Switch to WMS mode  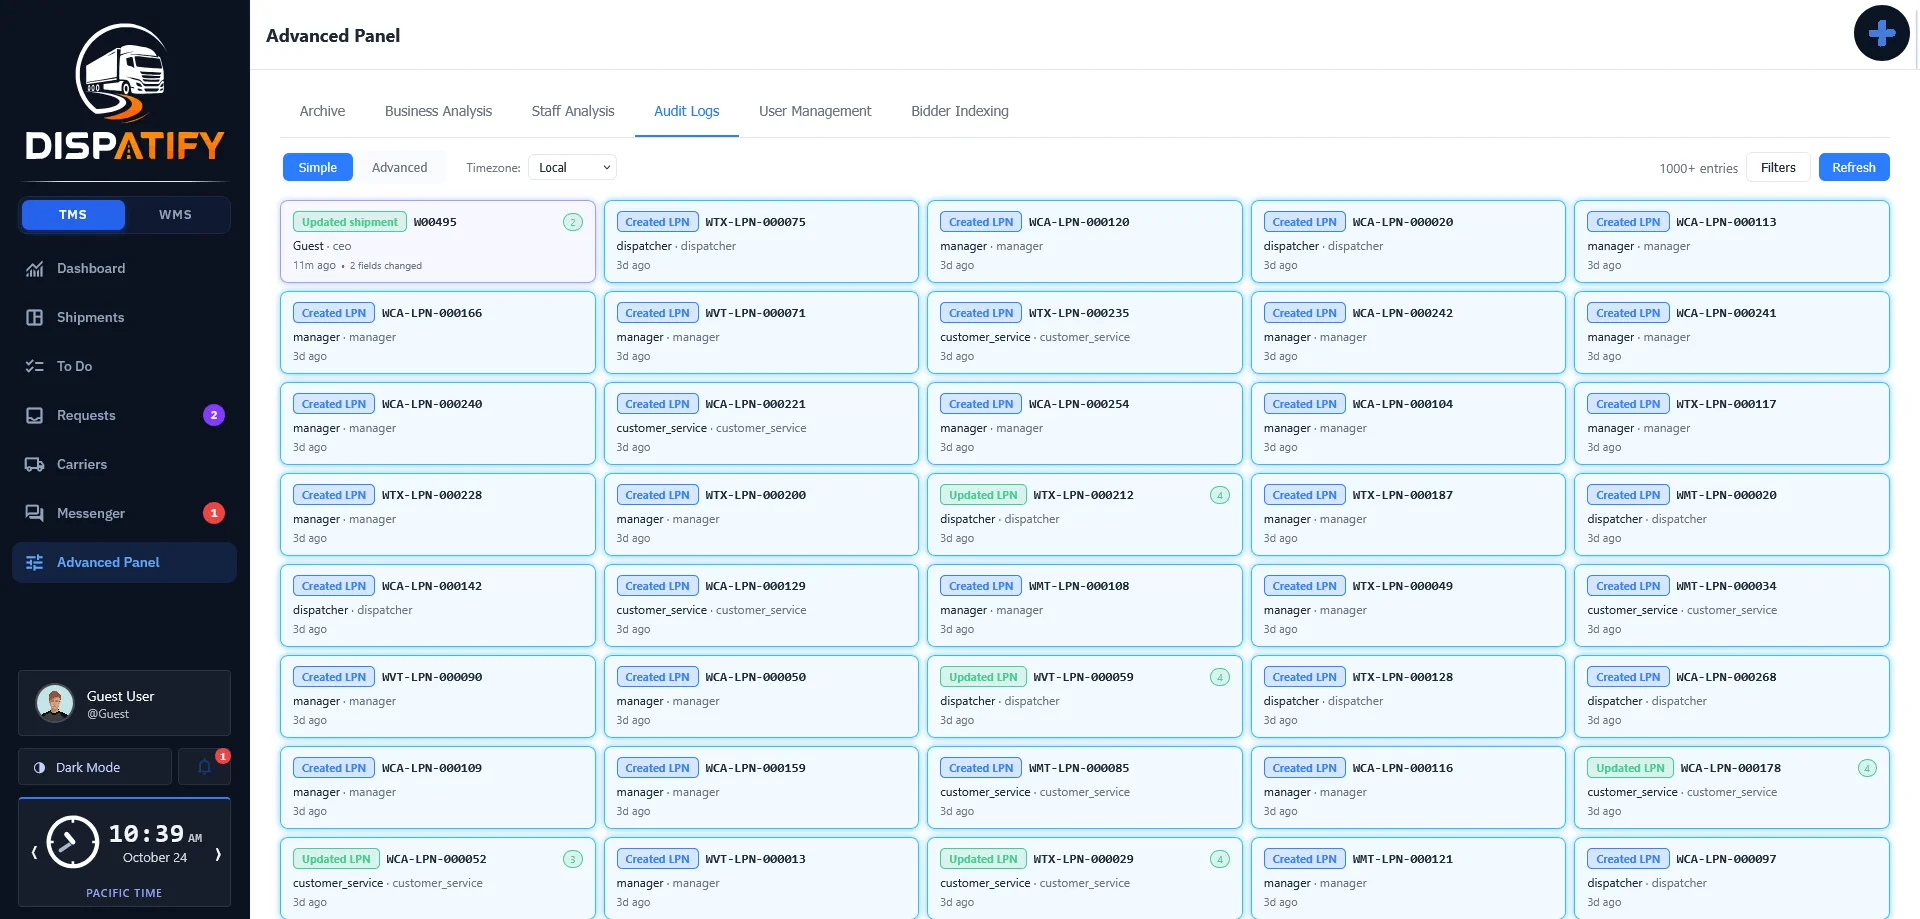point(175,214)
